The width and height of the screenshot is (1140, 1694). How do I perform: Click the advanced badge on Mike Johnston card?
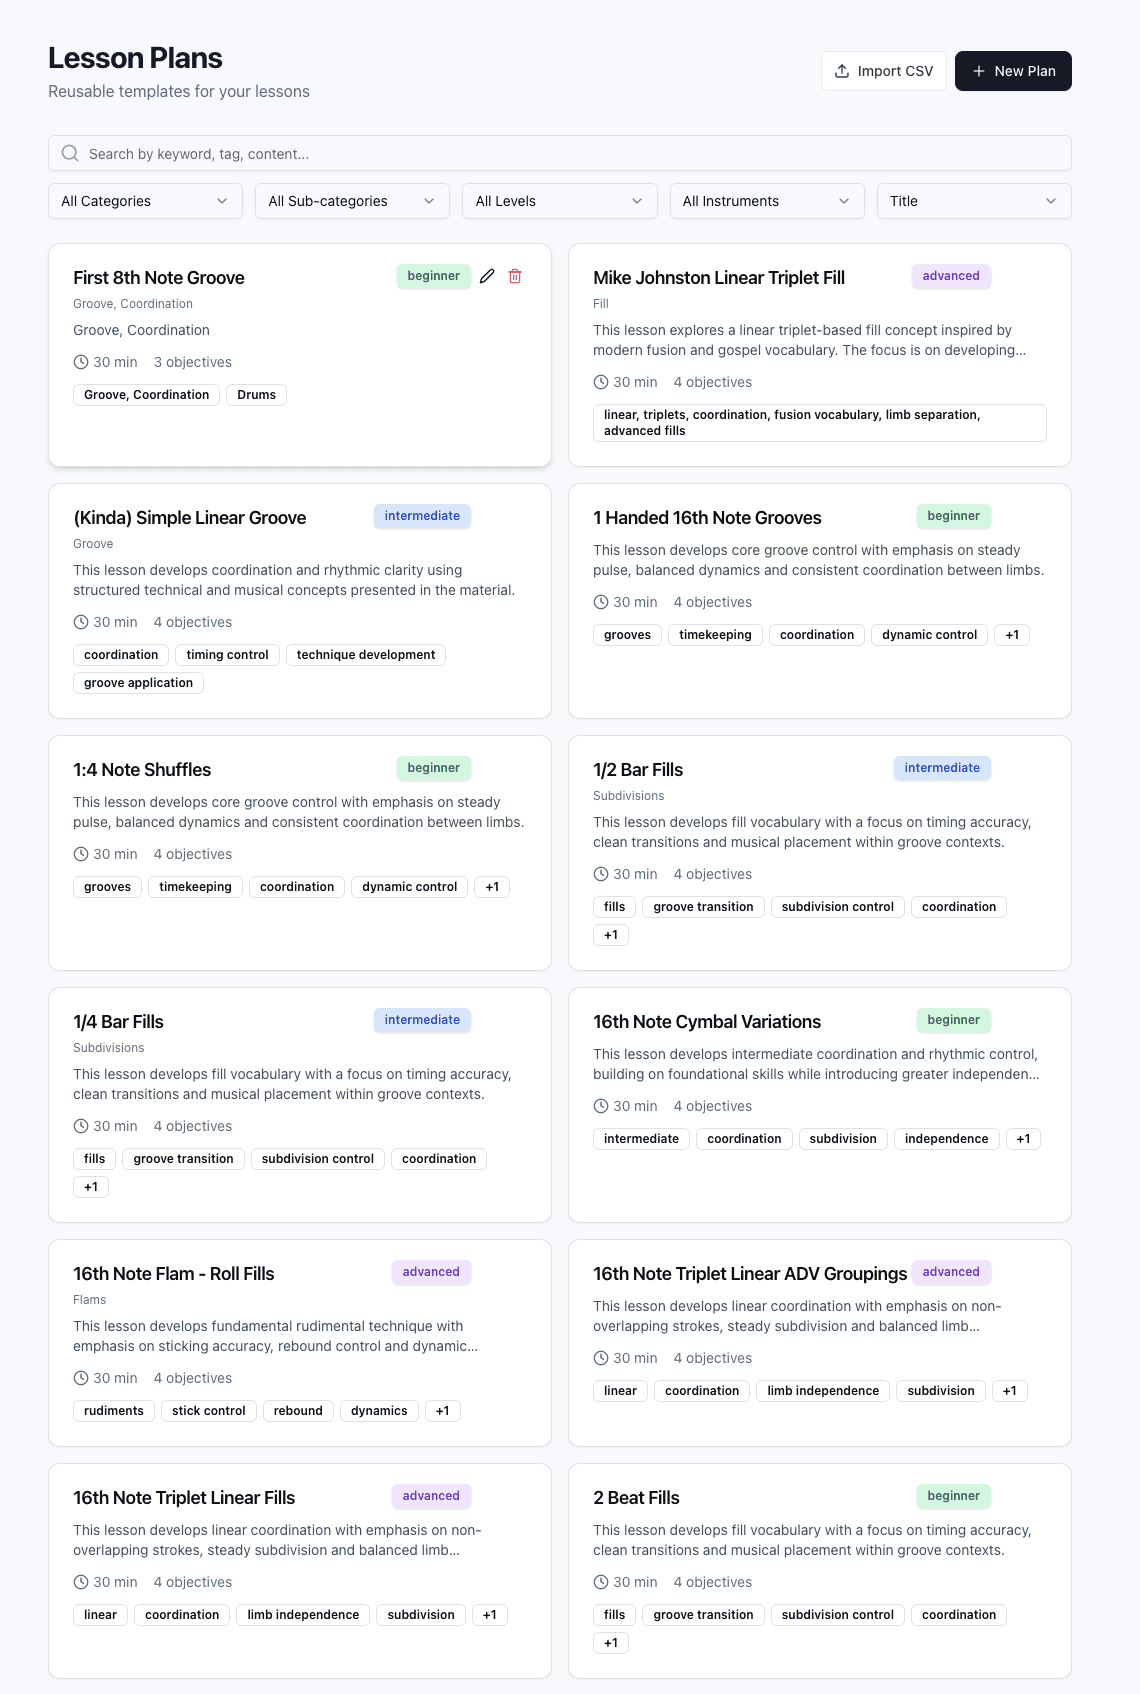[951, 276]
